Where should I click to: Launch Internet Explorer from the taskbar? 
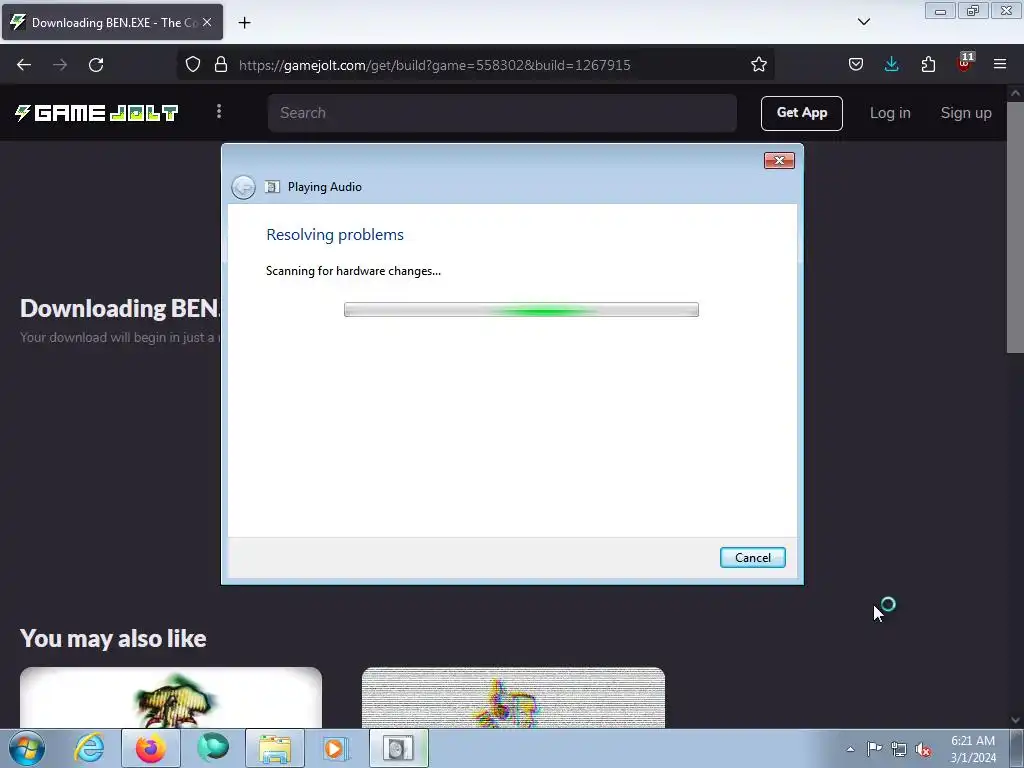[89, 748]
